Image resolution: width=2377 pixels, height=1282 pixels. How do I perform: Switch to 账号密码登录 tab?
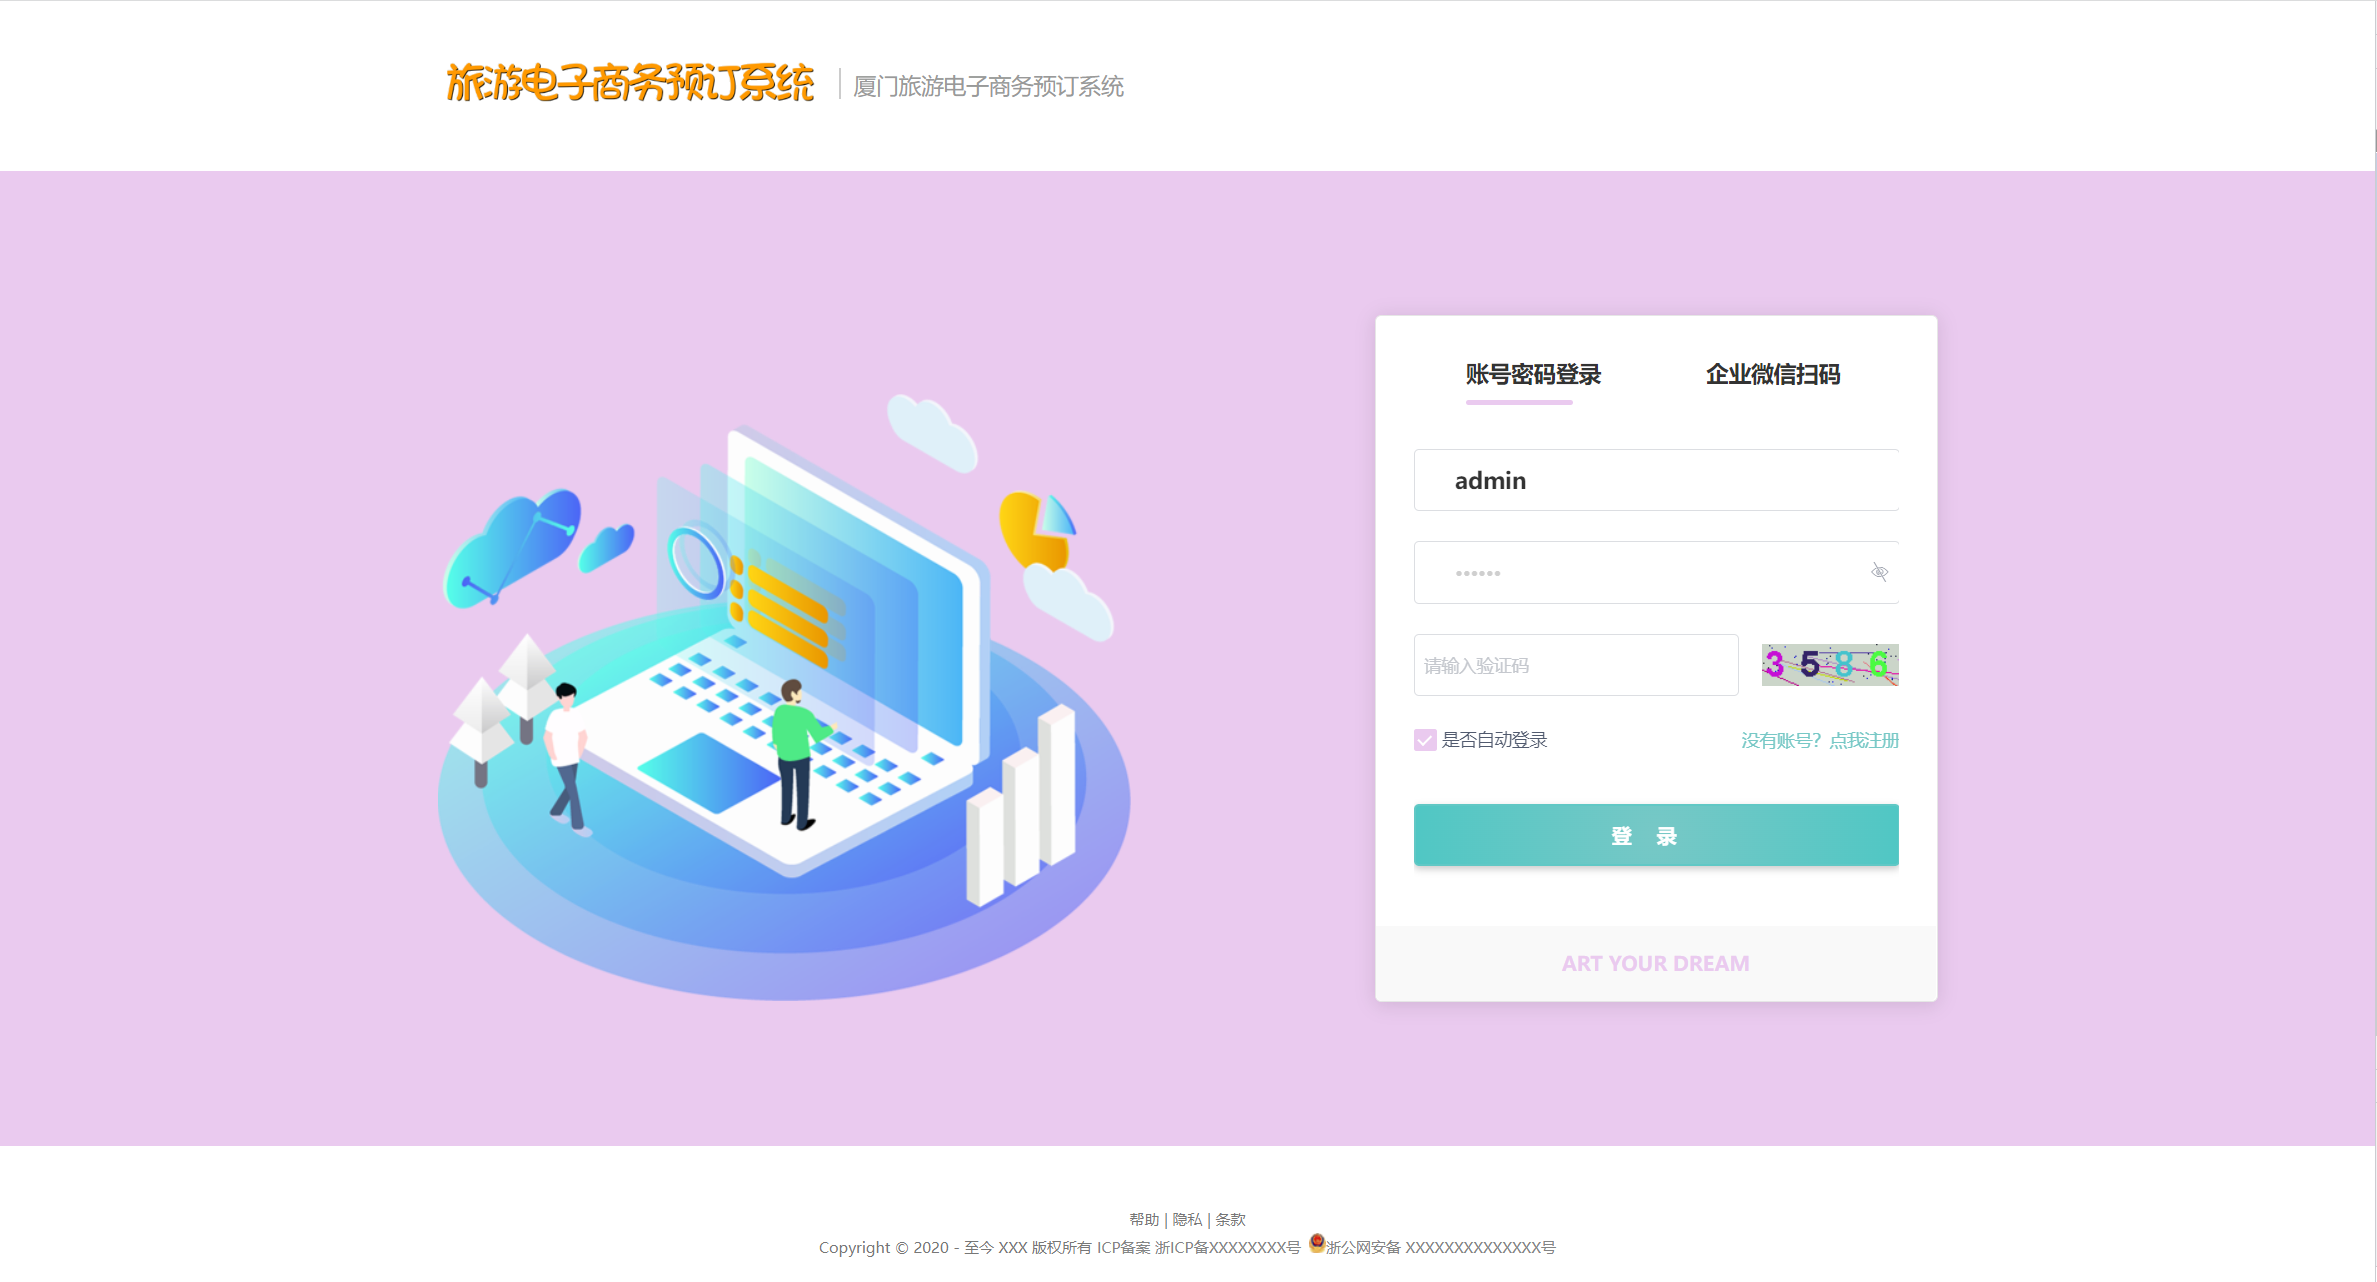pos(1533,375)
